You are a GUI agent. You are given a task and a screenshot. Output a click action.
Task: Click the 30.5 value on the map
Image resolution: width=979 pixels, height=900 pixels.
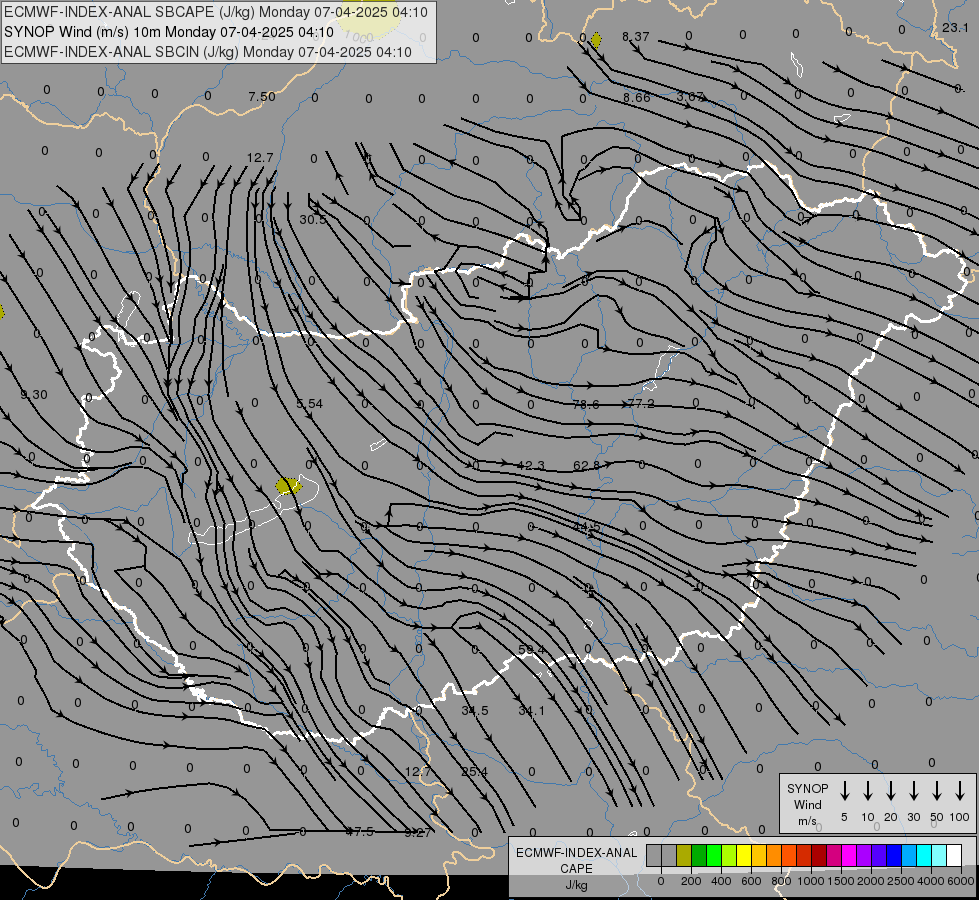click(313, 219)
